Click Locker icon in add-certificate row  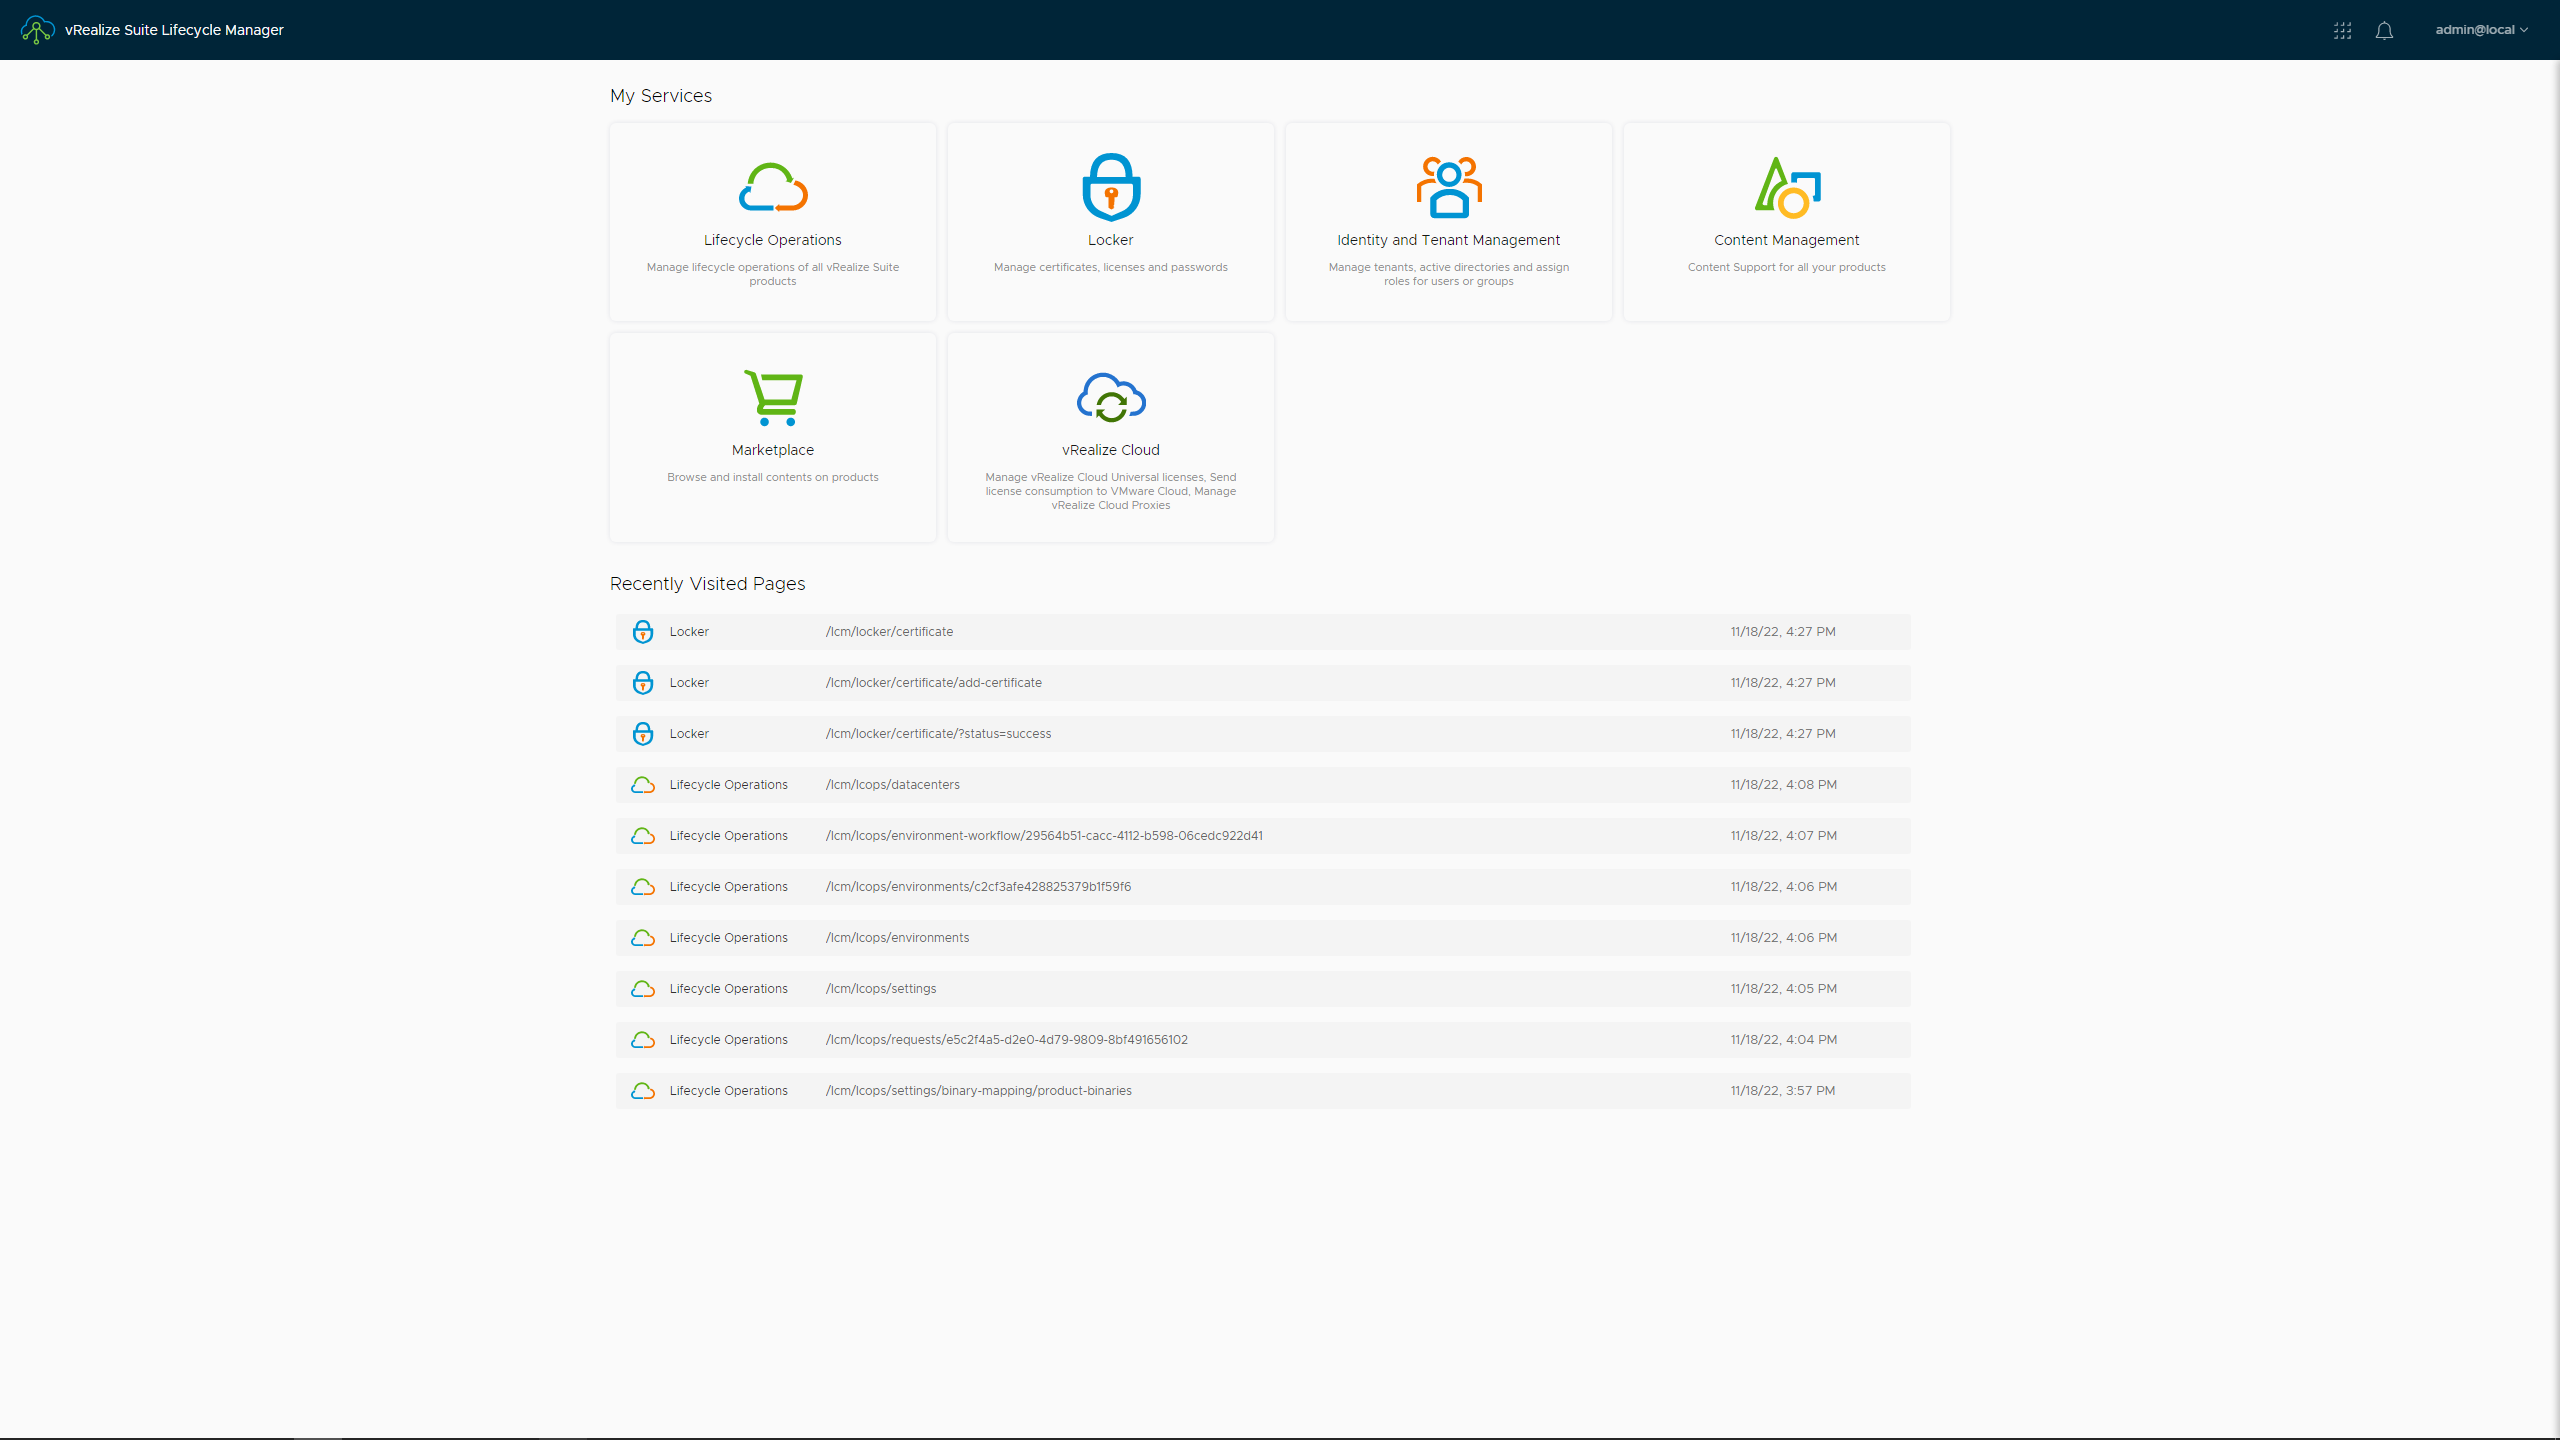point(643,683)
